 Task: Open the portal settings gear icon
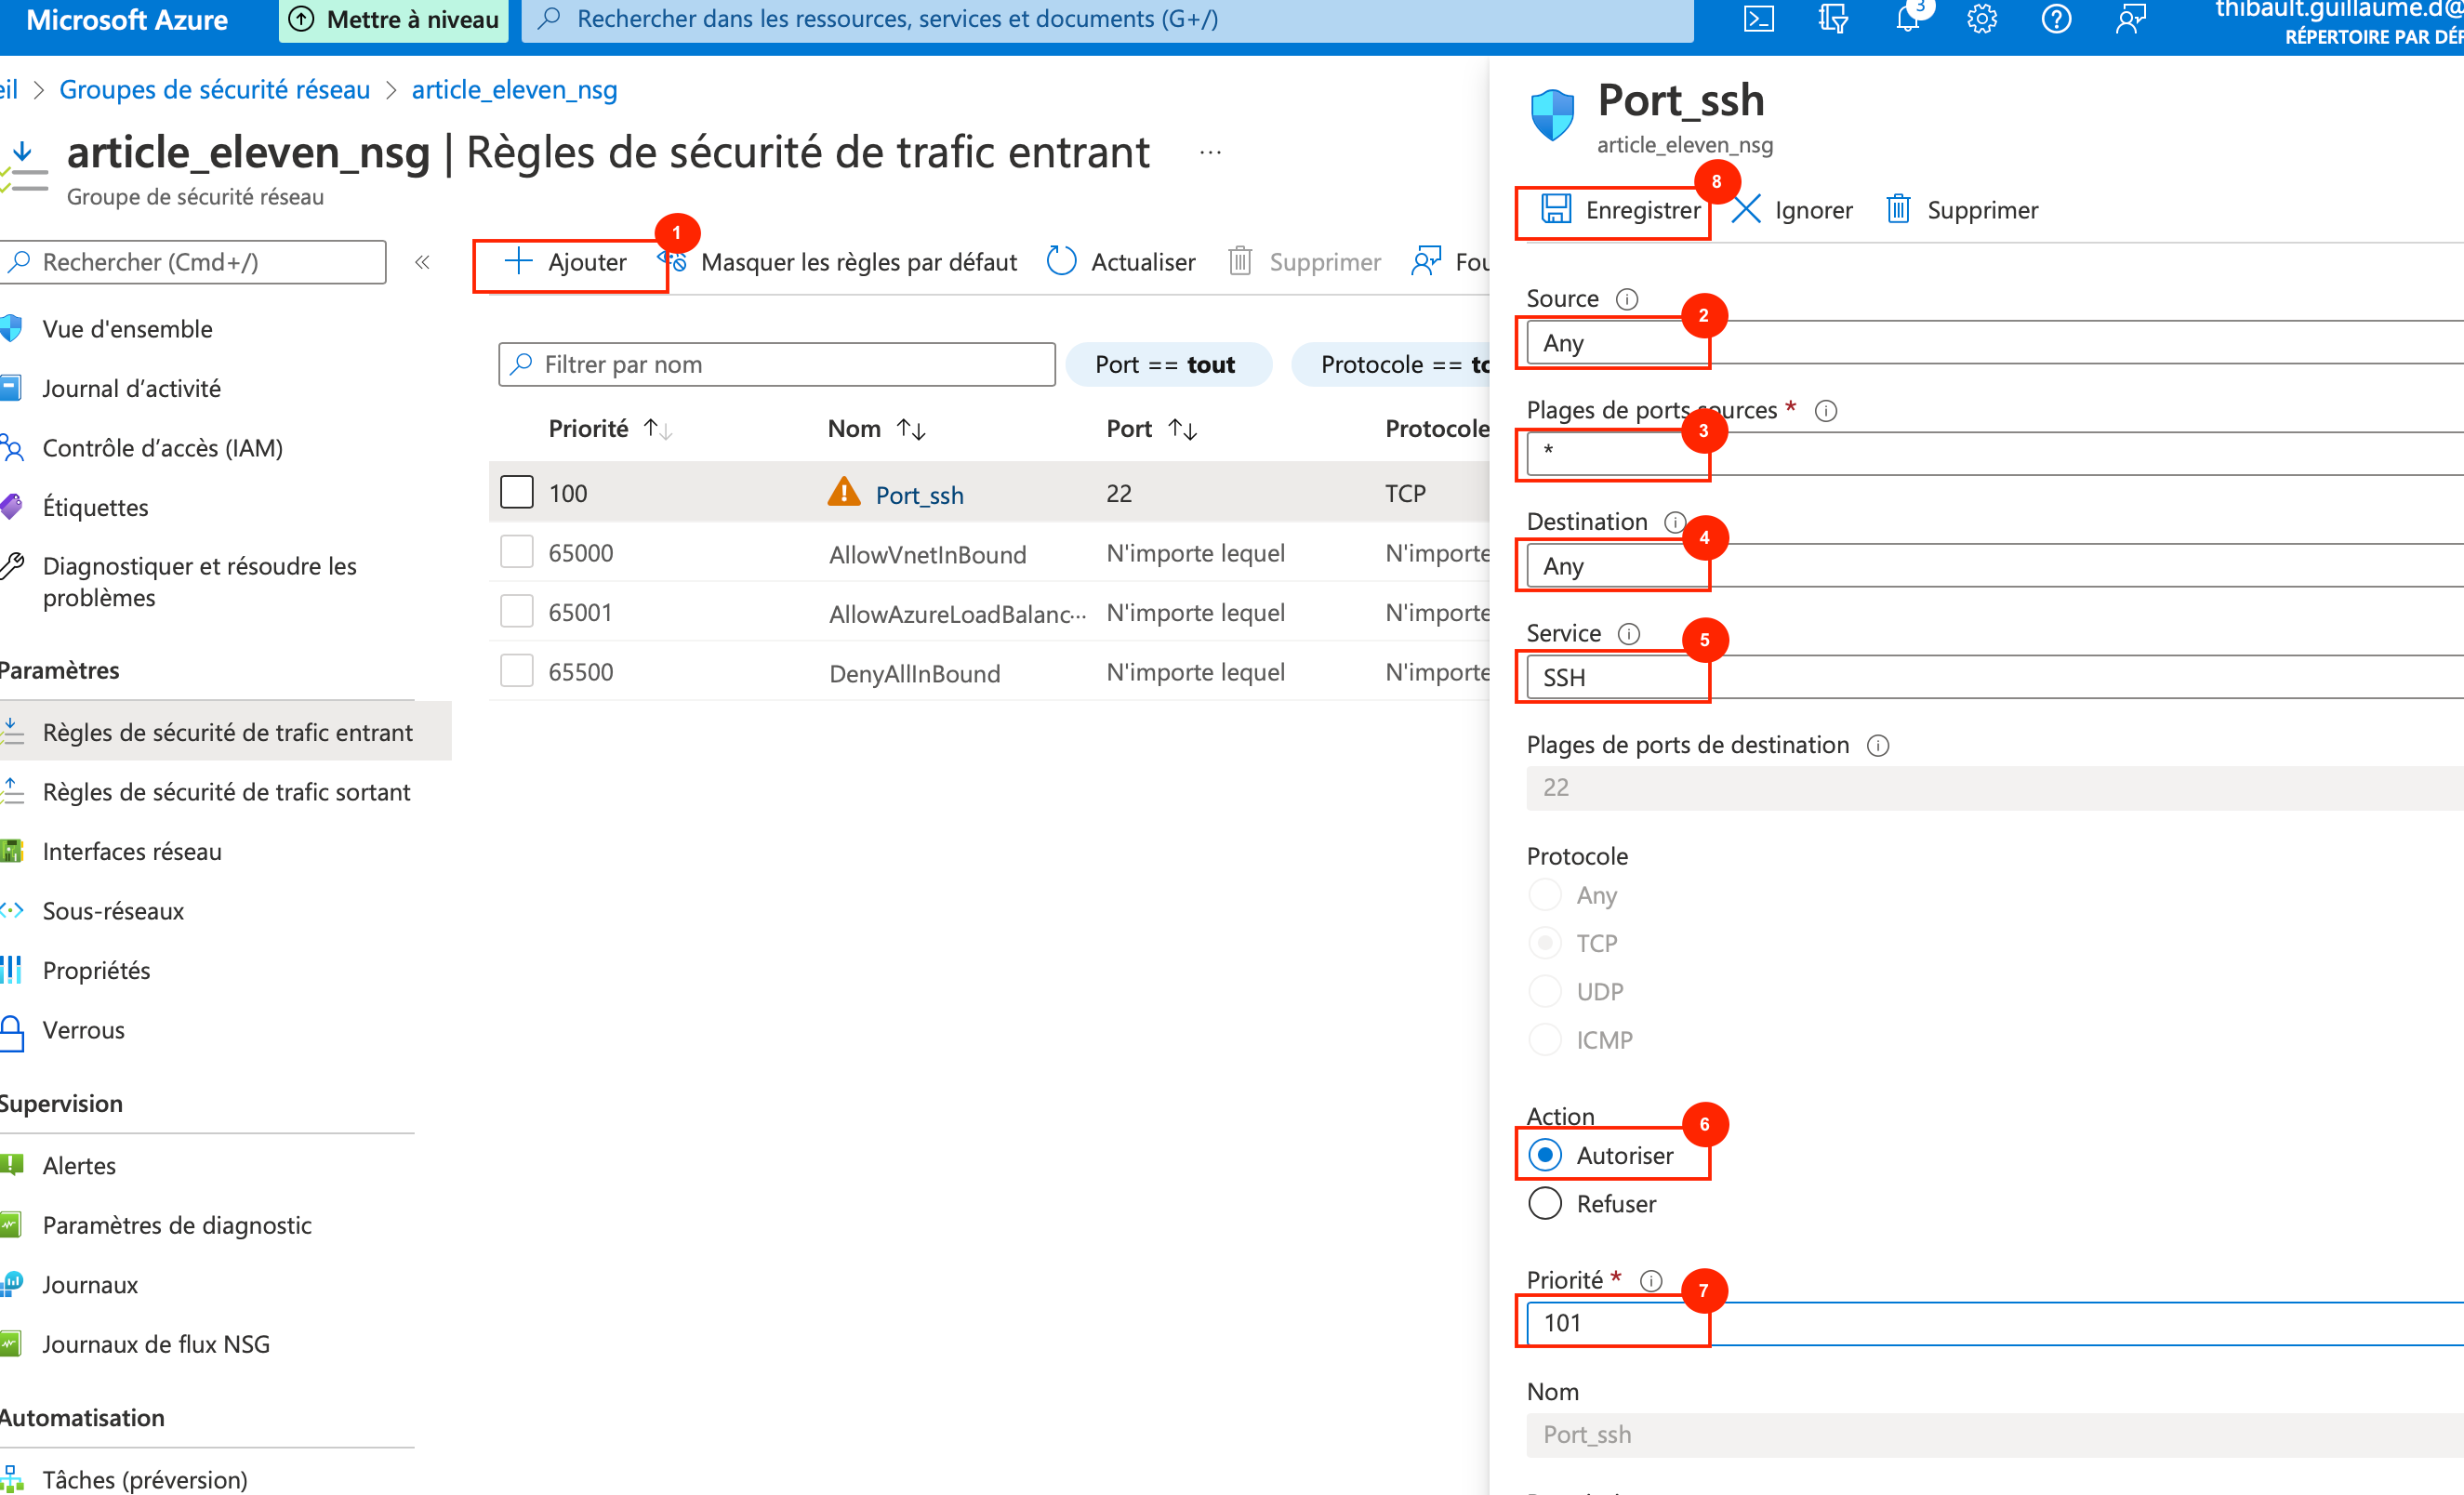tap(1981, 19)
